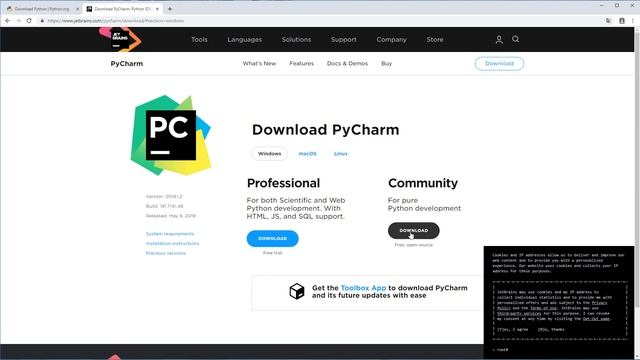Download the Community edition
This screenshot has width=640, height=360.
coord(413,231)
